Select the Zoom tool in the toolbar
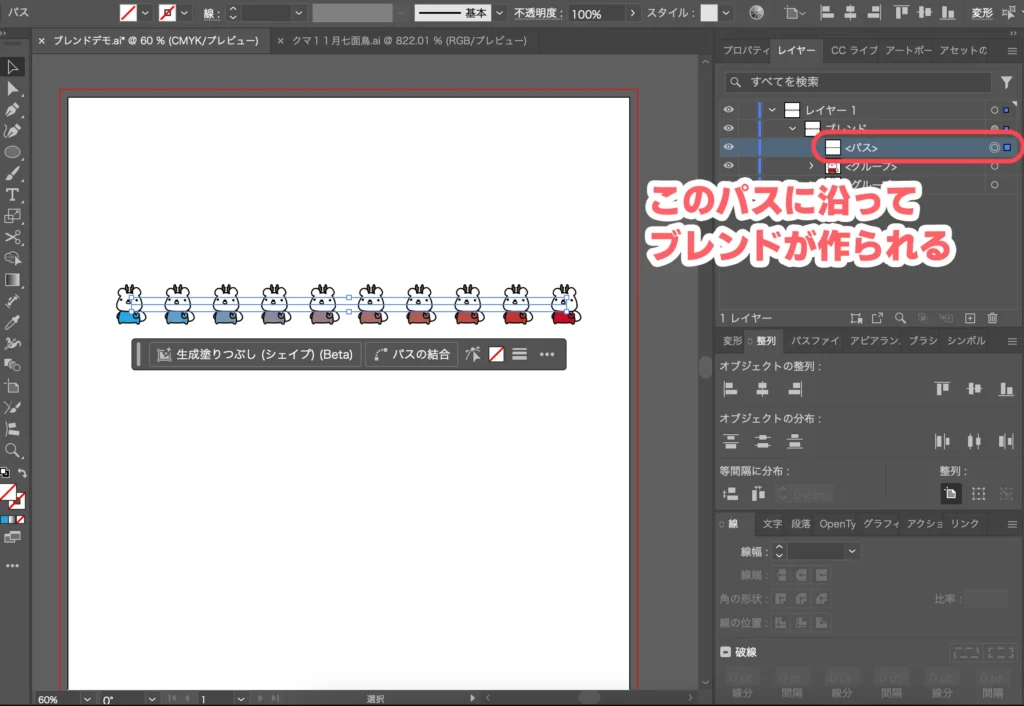 click(13, 451)
